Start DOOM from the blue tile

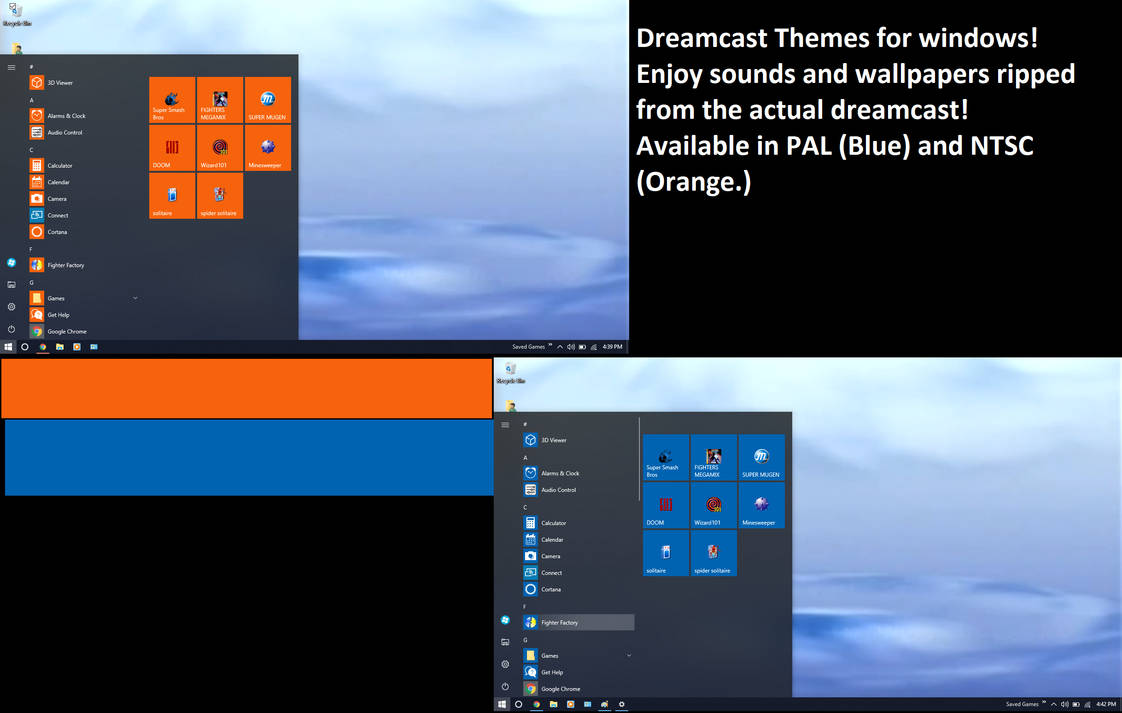665,505
